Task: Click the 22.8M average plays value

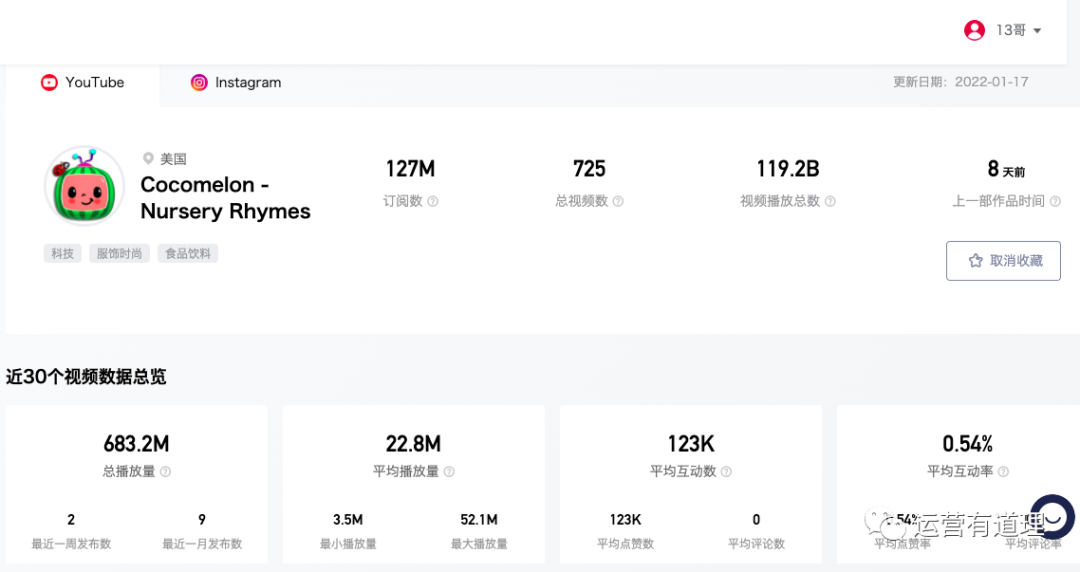Action: point(413,444)
